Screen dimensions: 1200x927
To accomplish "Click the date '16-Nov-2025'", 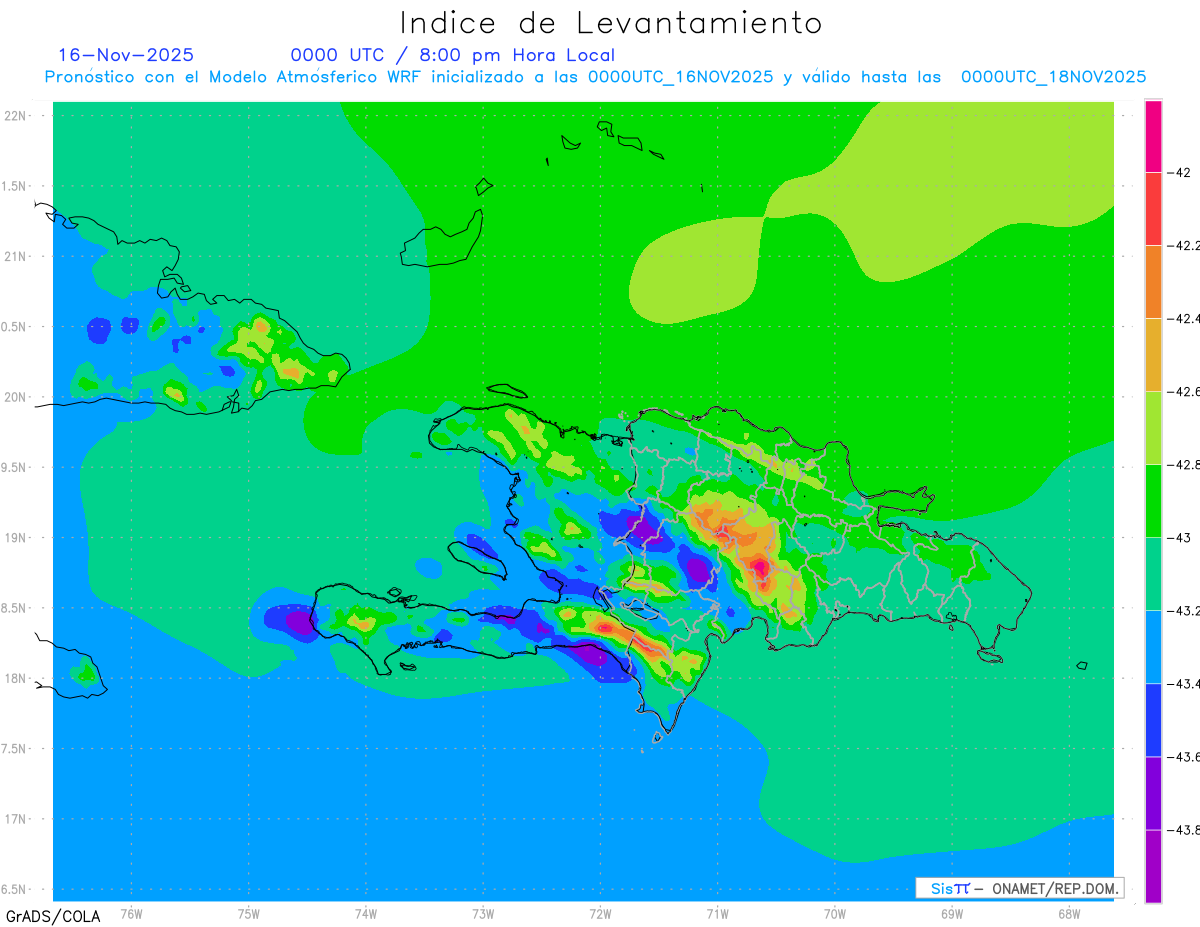I will point(126,55).
